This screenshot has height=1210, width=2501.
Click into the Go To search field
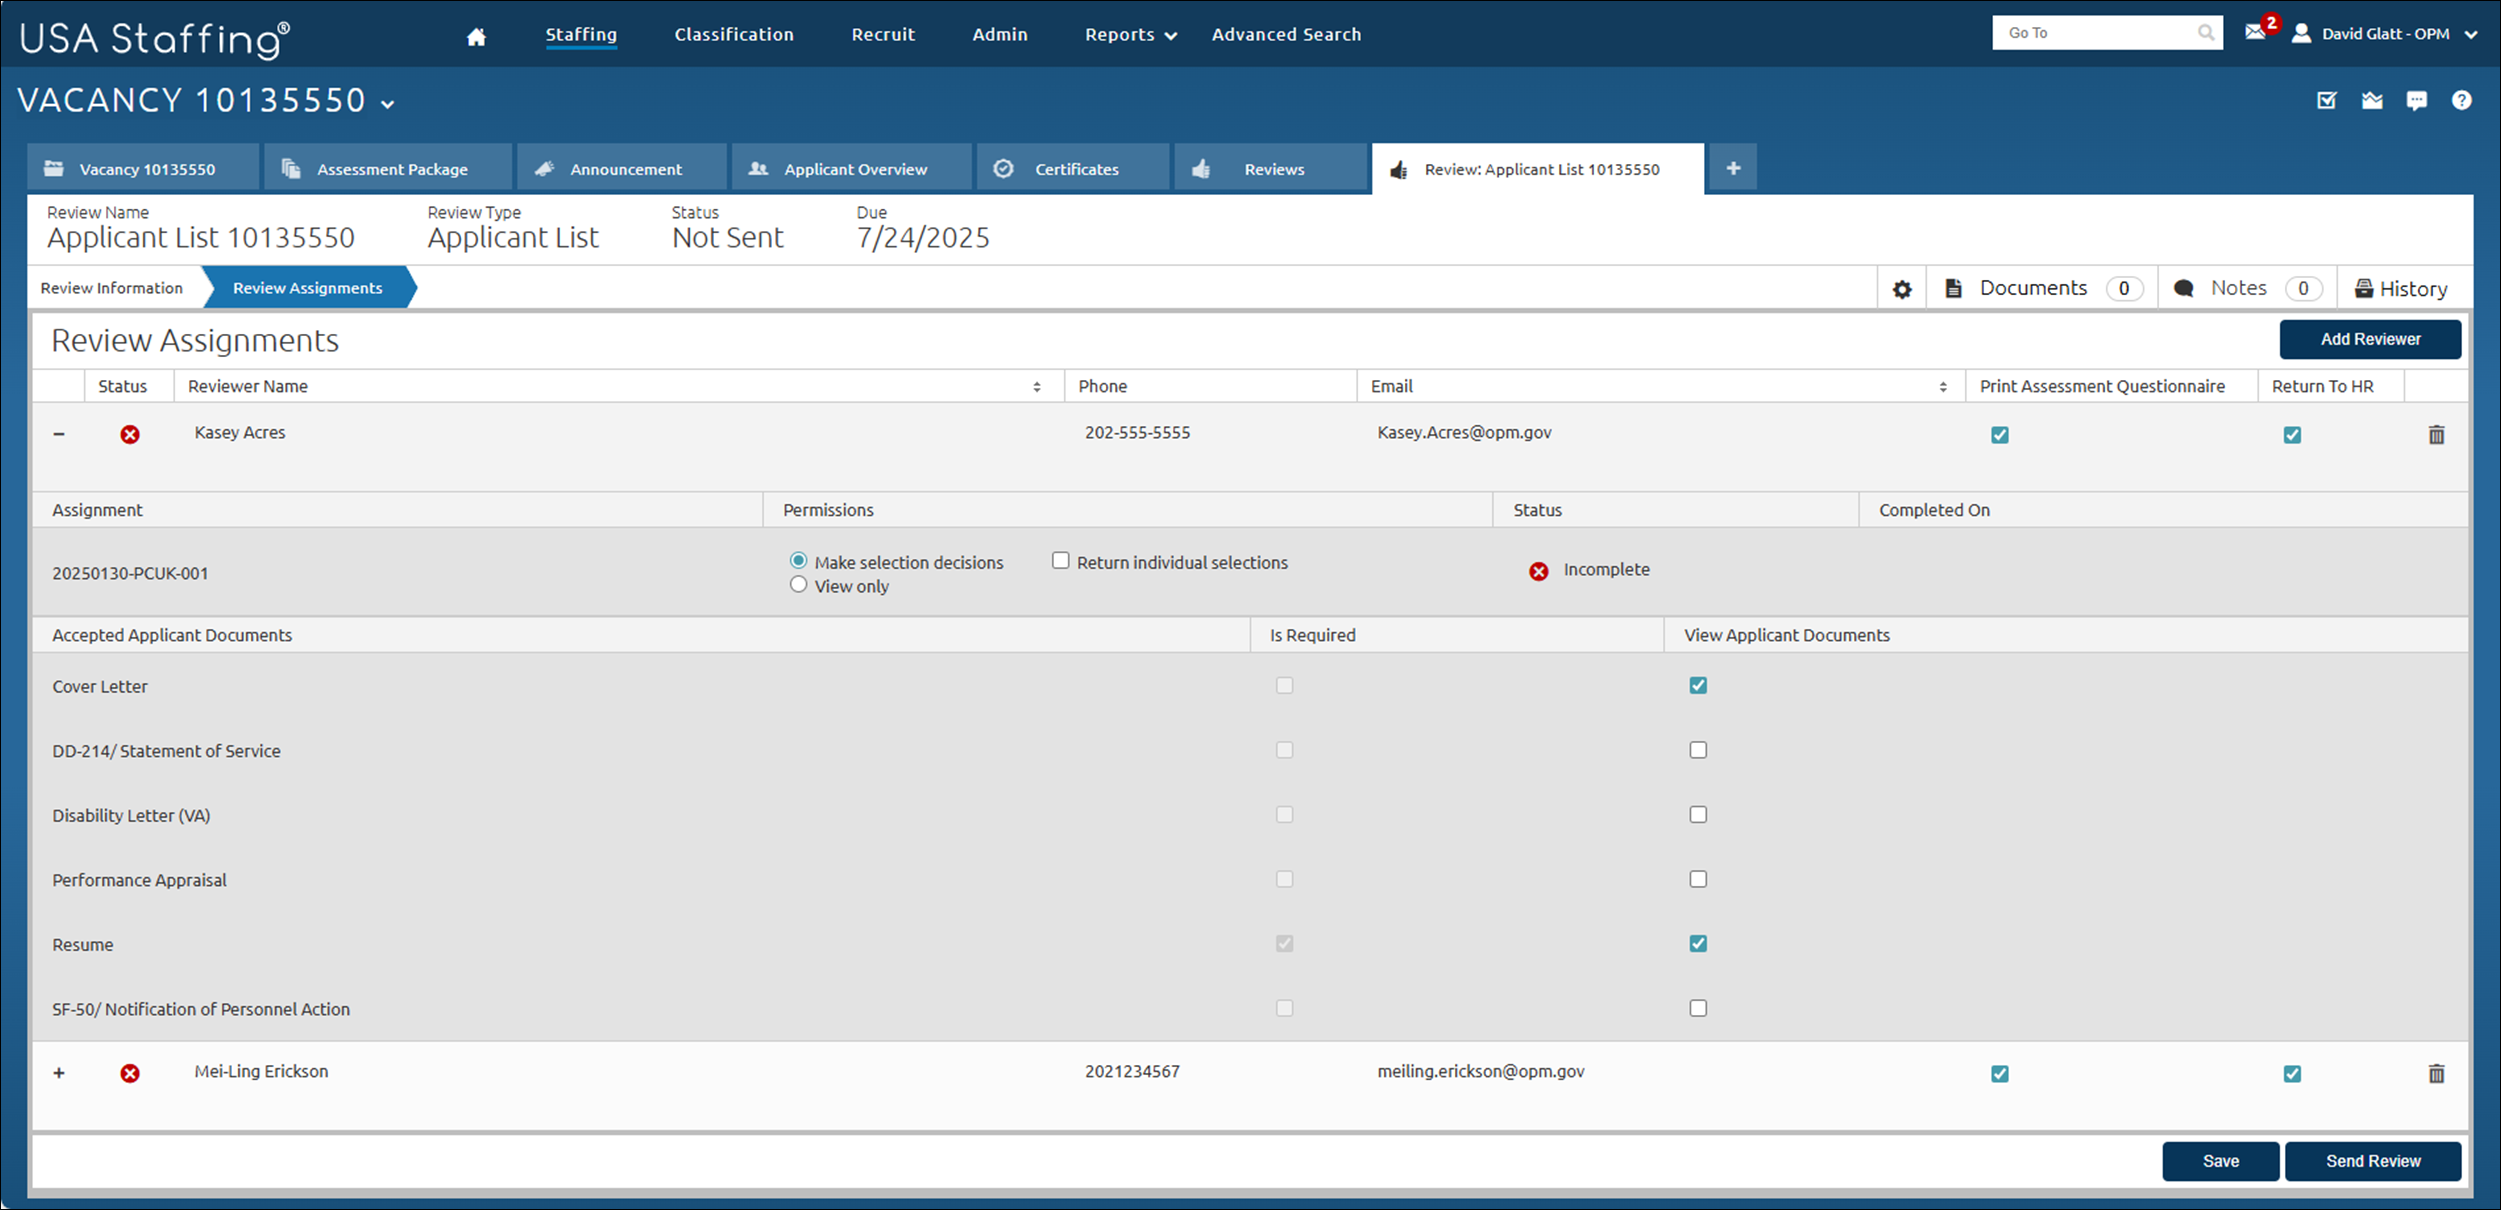[x=2095, y=33]
